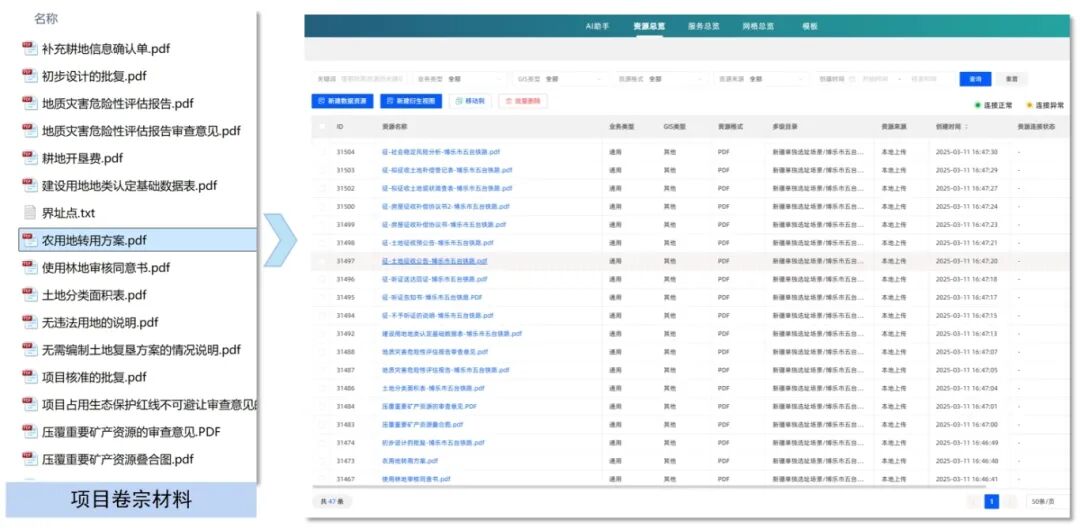The image size is (1080, 530).
Task: Open the 资源来源 filter dropdown
Action: [x=760, y=79]
